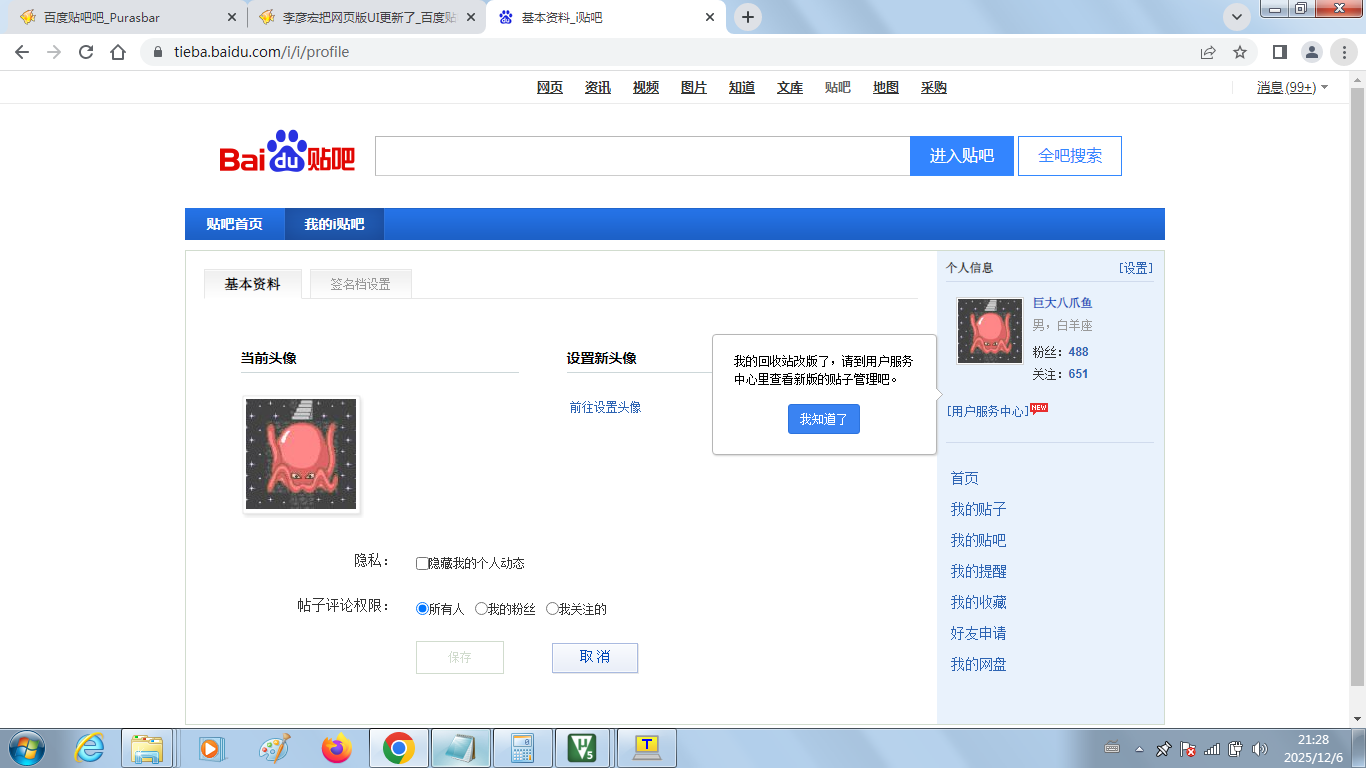The image size is (1366, 768).
Task: Click the 前往设置头像 link
Action: point(605,407)
